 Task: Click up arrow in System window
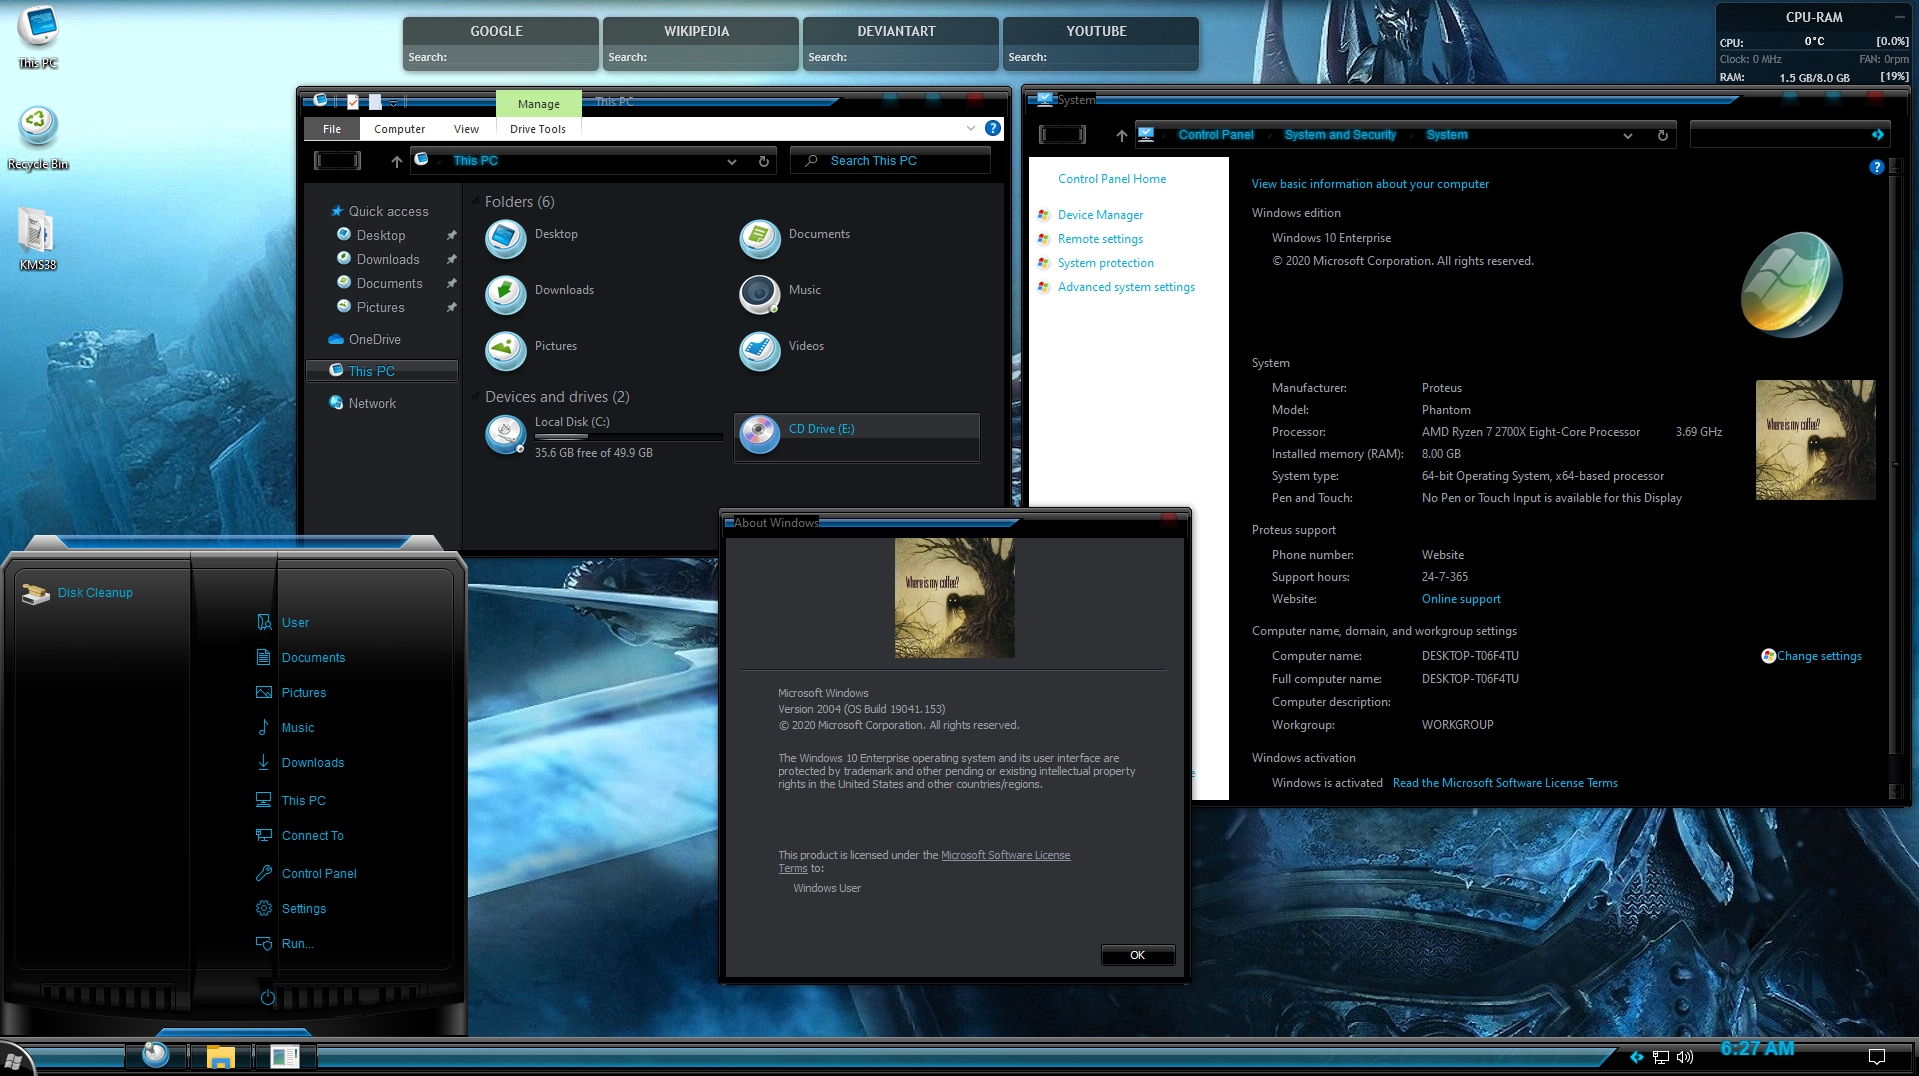click(x=1122, y=136)
